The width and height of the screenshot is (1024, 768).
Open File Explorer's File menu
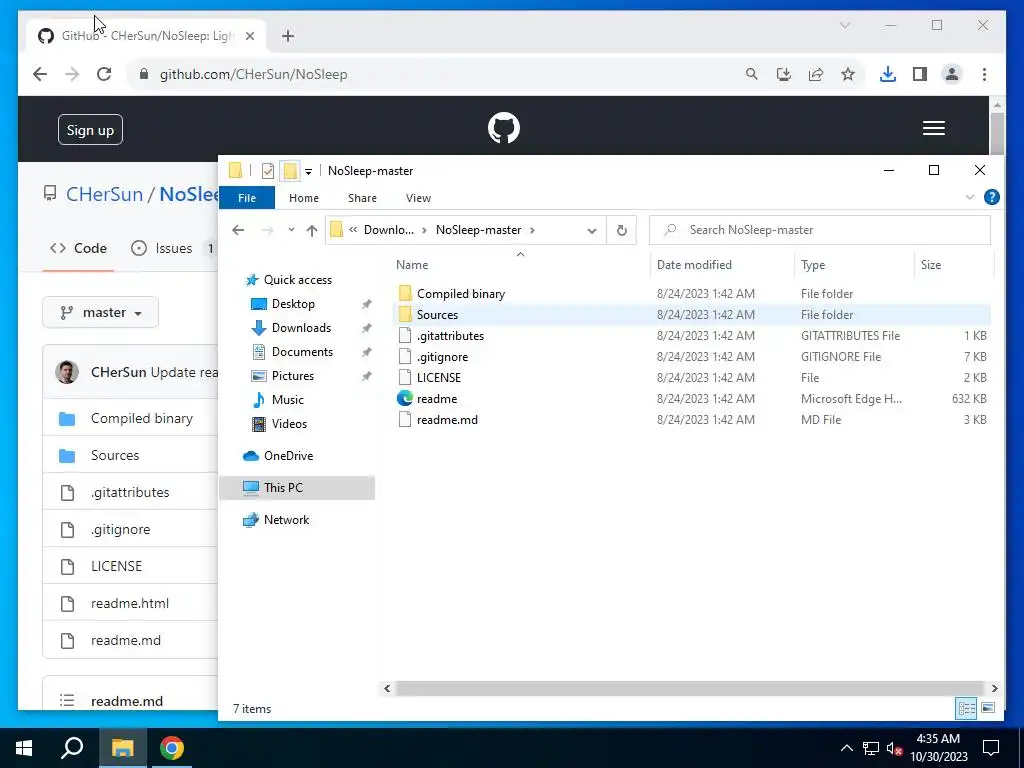pyautogui.click(x=247, y=198)
